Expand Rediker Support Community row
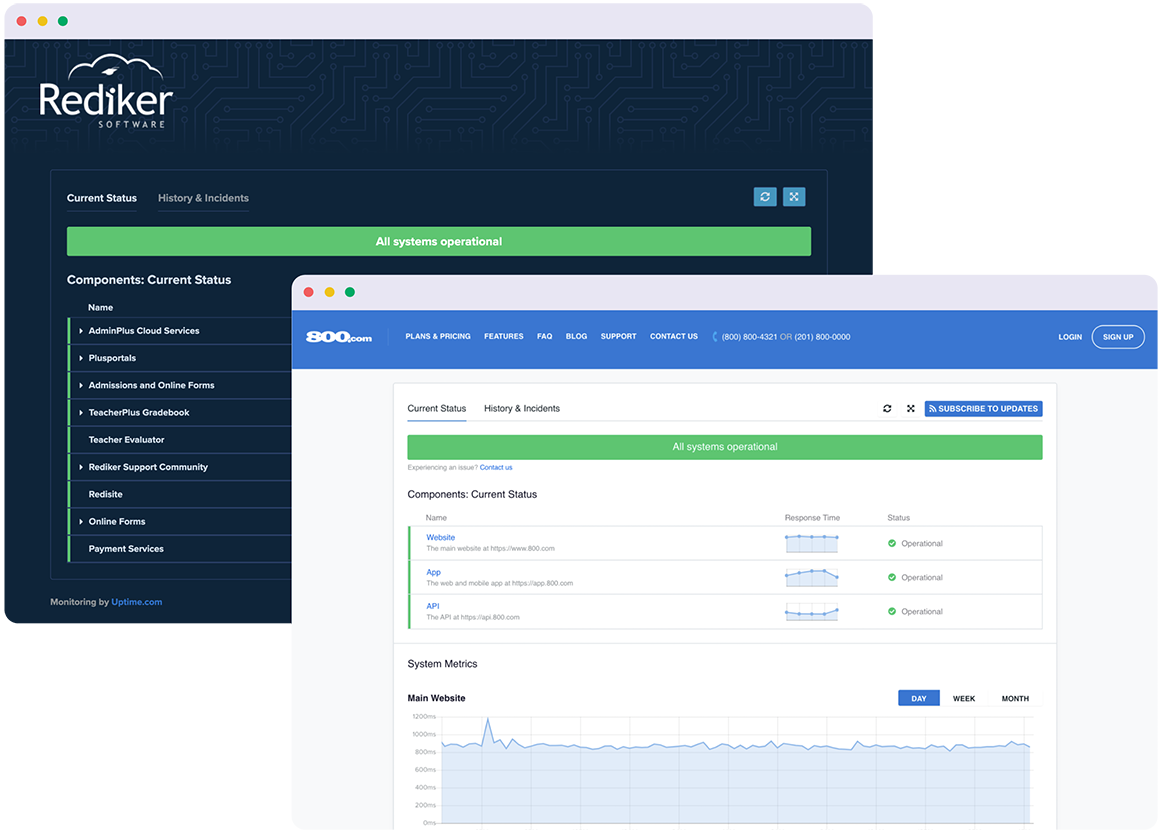The height and width of the screenshot is (834, 1160). 81,467
